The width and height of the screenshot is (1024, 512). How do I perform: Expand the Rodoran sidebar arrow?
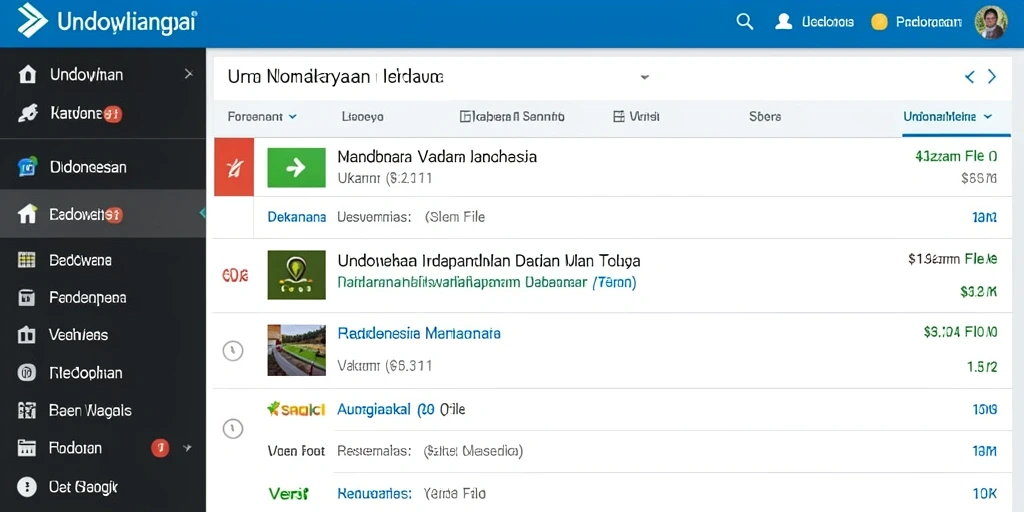click(x=188, y=448)
